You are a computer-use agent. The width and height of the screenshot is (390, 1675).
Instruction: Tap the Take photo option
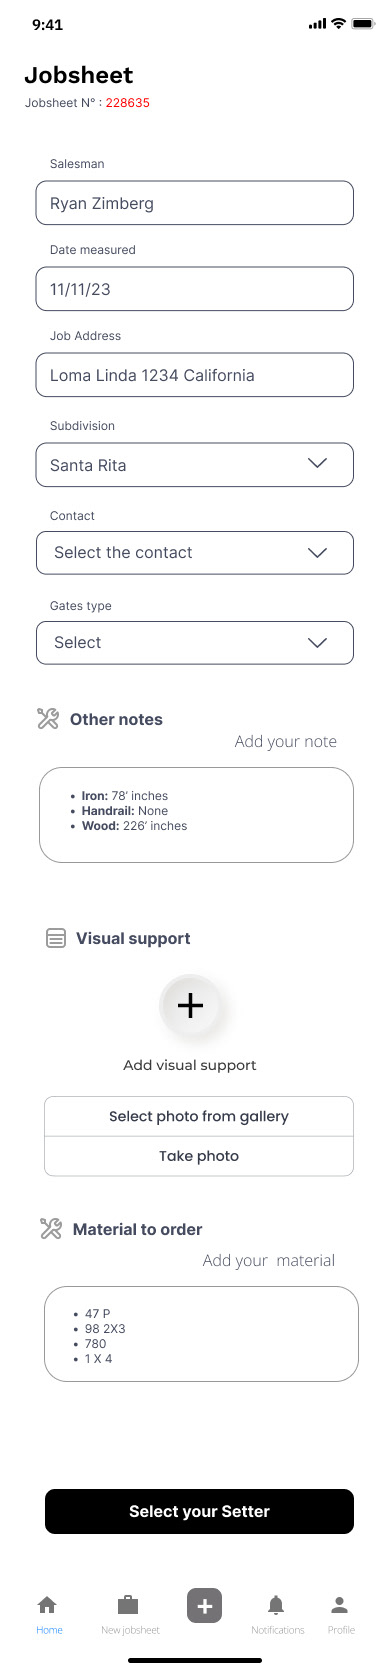tap(199, 1156)
